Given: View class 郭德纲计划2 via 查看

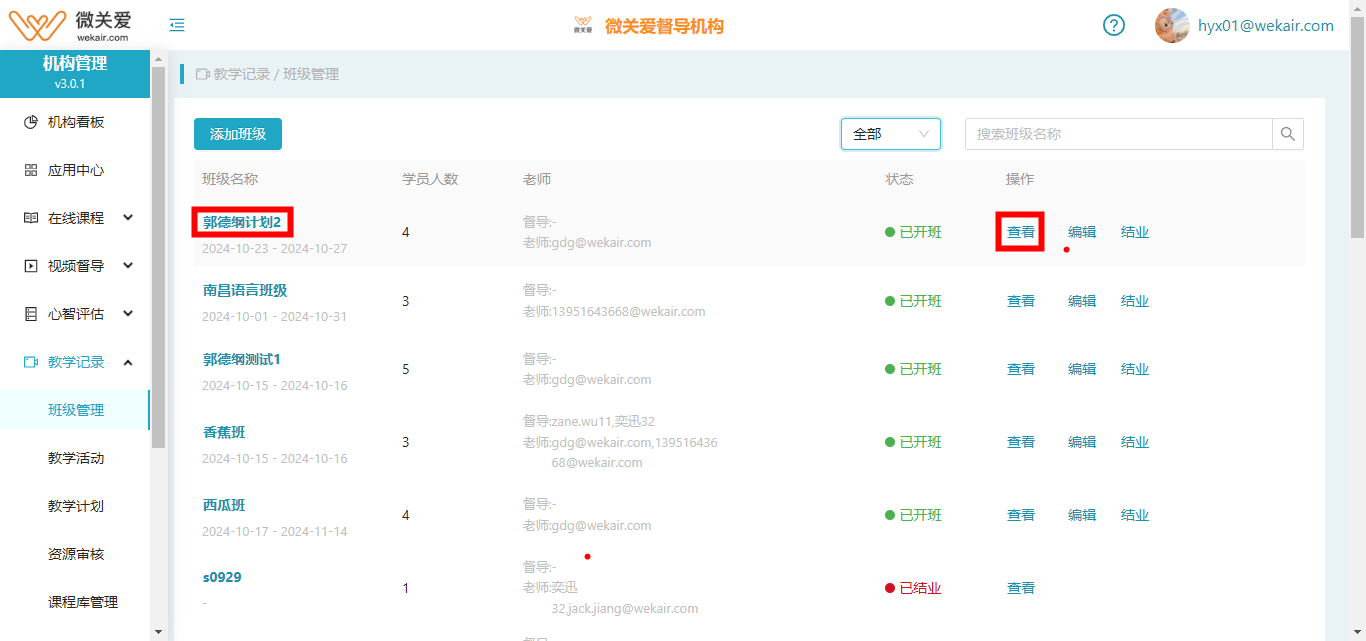Looking at the screenshot, I should point(1021,232).
